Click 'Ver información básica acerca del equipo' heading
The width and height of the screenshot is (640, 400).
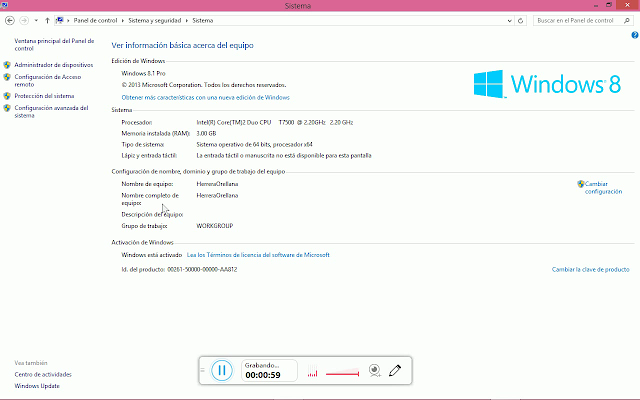tap(182, 45)
